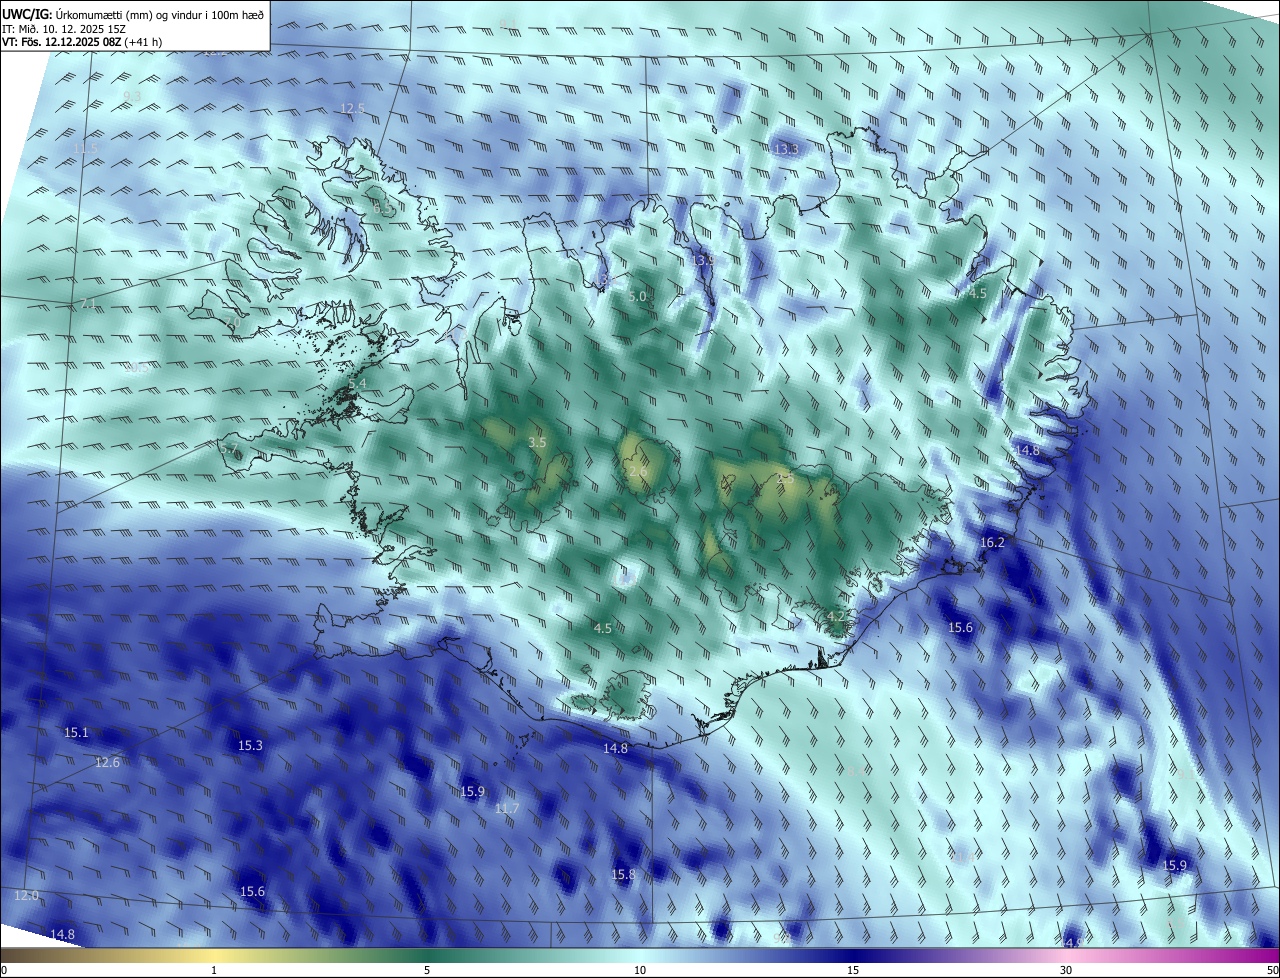The image size is (1280, 978).
Task: Click the initial time line 'IT: Mið. 10. 12. 2025 15Z'
Action: pyautogui.click(x=63, y=29)
